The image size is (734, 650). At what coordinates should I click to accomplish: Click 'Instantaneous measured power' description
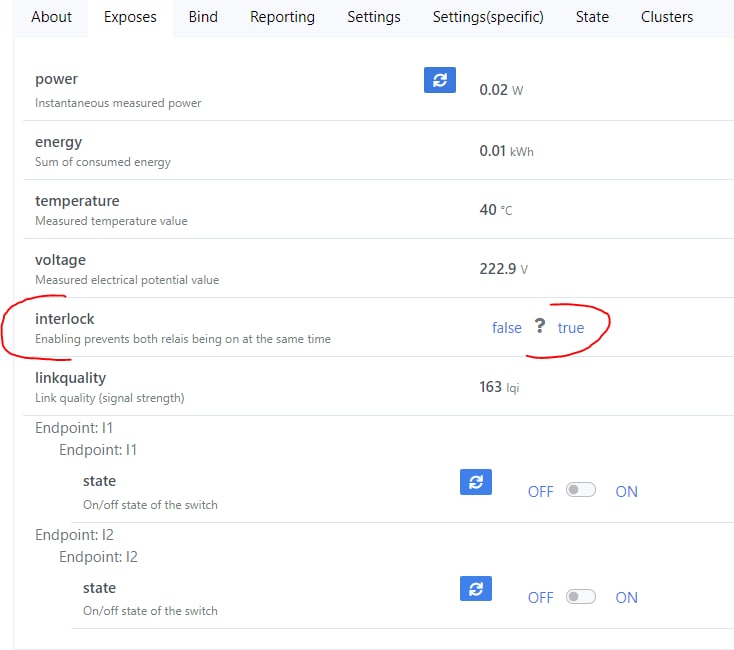[x=118, y=103]
